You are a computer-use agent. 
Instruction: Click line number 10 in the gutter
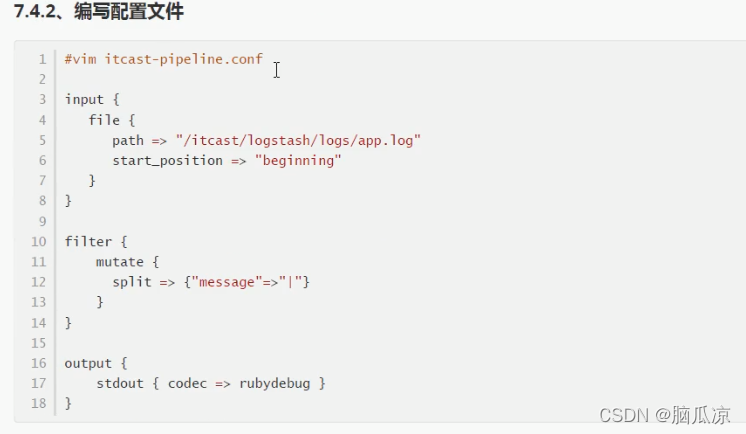(x=39, y=242)
